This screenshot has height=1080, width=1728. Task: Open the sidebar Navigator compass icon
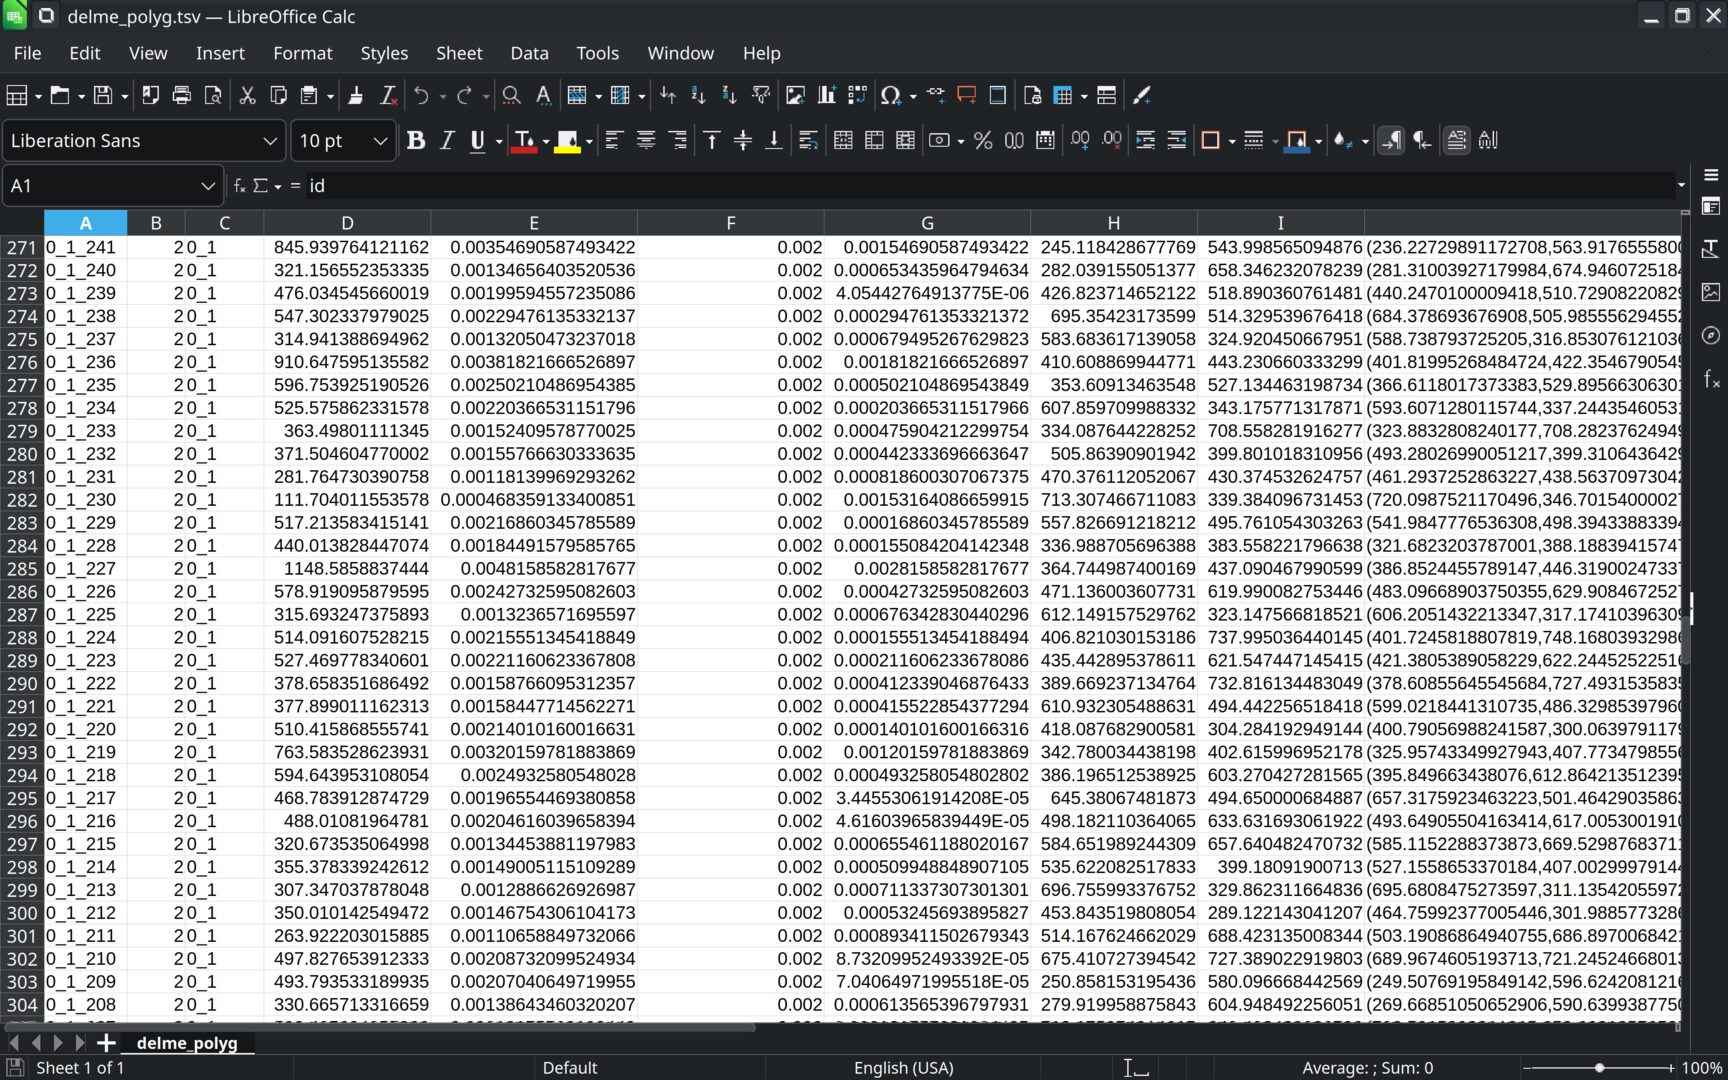click(1711, 335)
